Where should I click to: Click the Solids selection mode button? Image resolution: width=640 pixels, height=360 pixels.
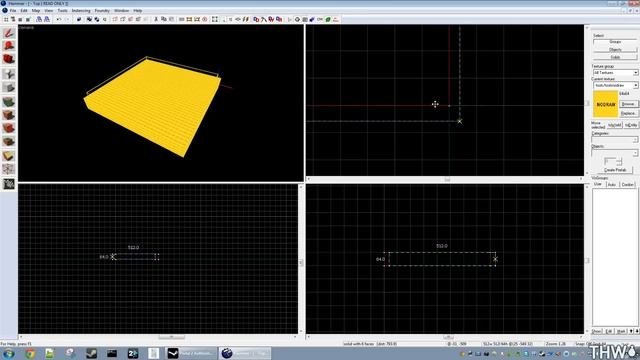pos(615,57)
